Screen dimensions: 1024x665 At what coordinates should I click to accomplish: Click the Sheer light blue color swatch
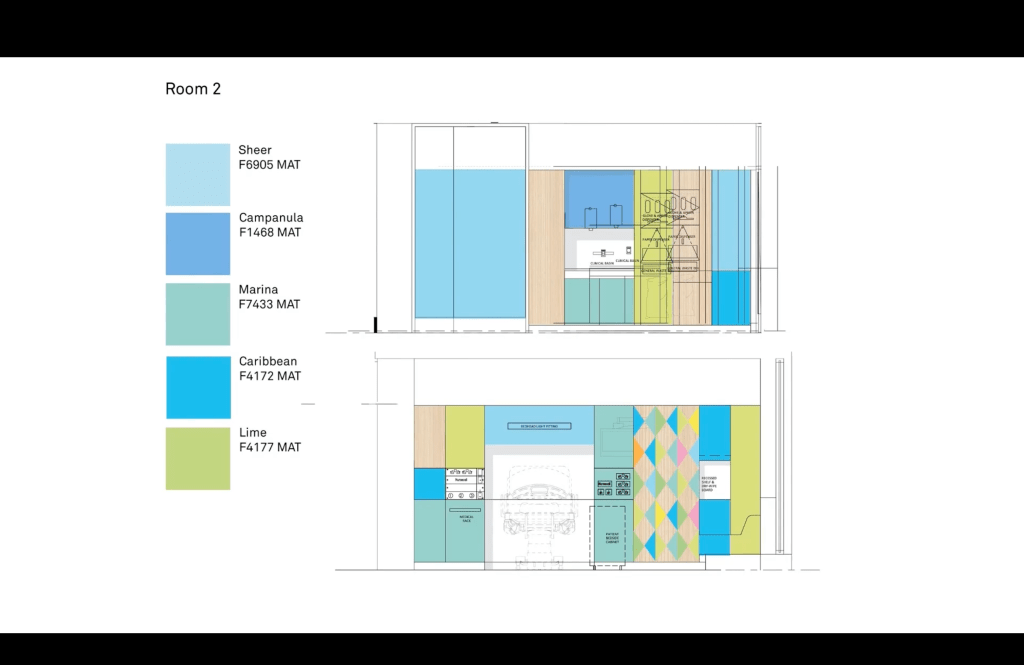(x=197, y=174)
